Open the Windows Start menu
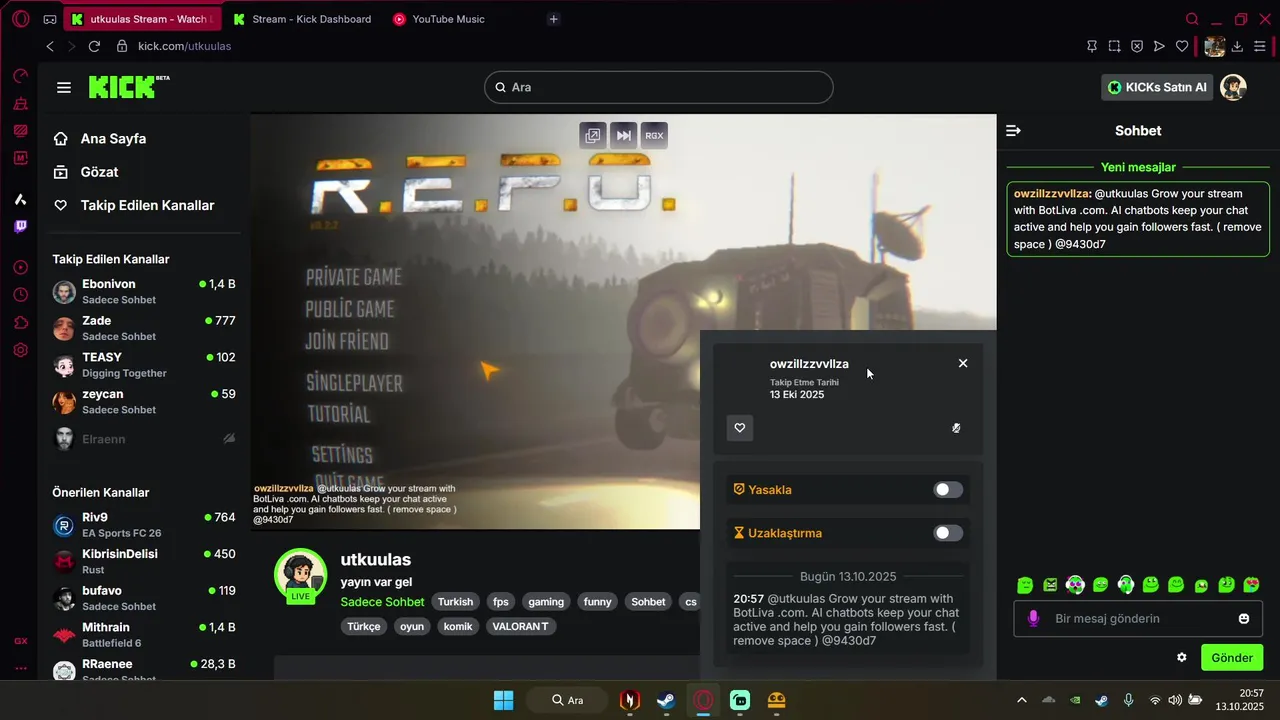 [x=503, y=700]
